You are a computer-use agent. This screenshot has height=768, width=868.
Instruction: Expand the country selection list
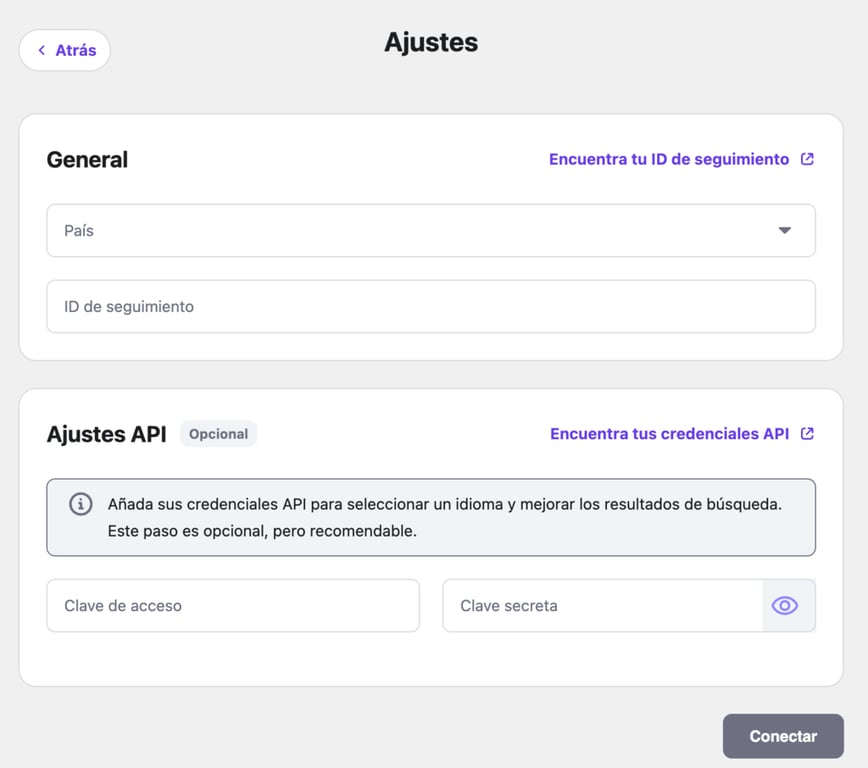tap(430, 230)
